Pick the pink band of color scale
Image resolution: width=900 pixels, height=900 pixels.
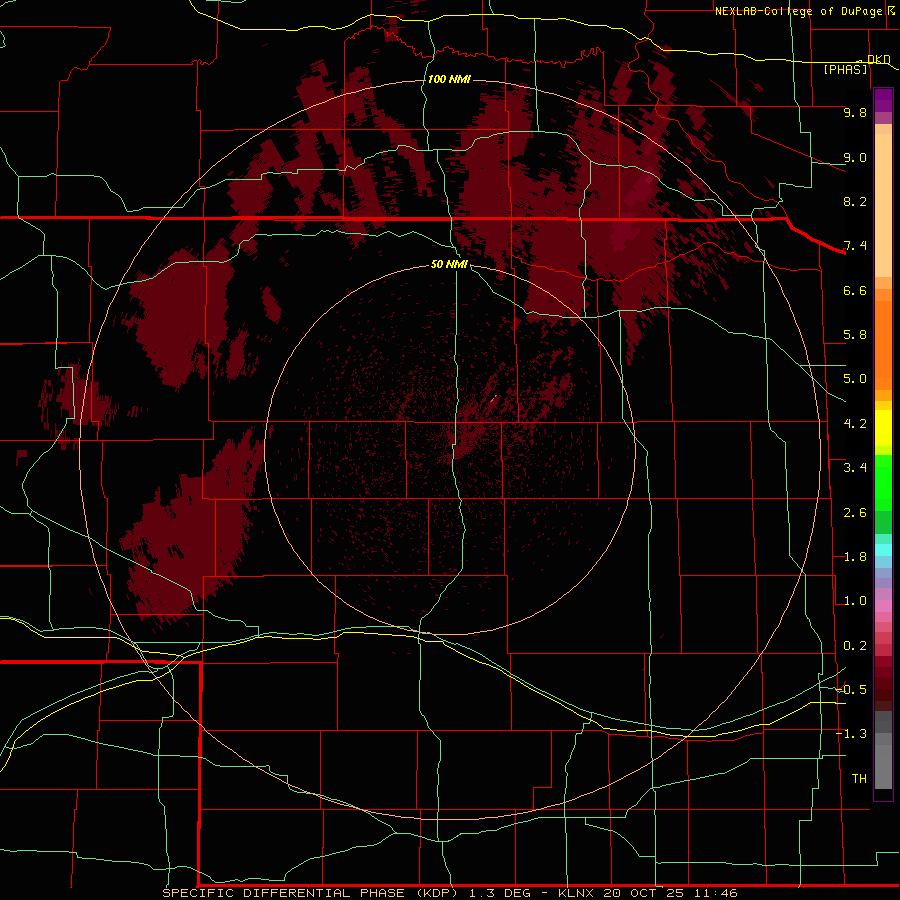click(x=883, y=606)
